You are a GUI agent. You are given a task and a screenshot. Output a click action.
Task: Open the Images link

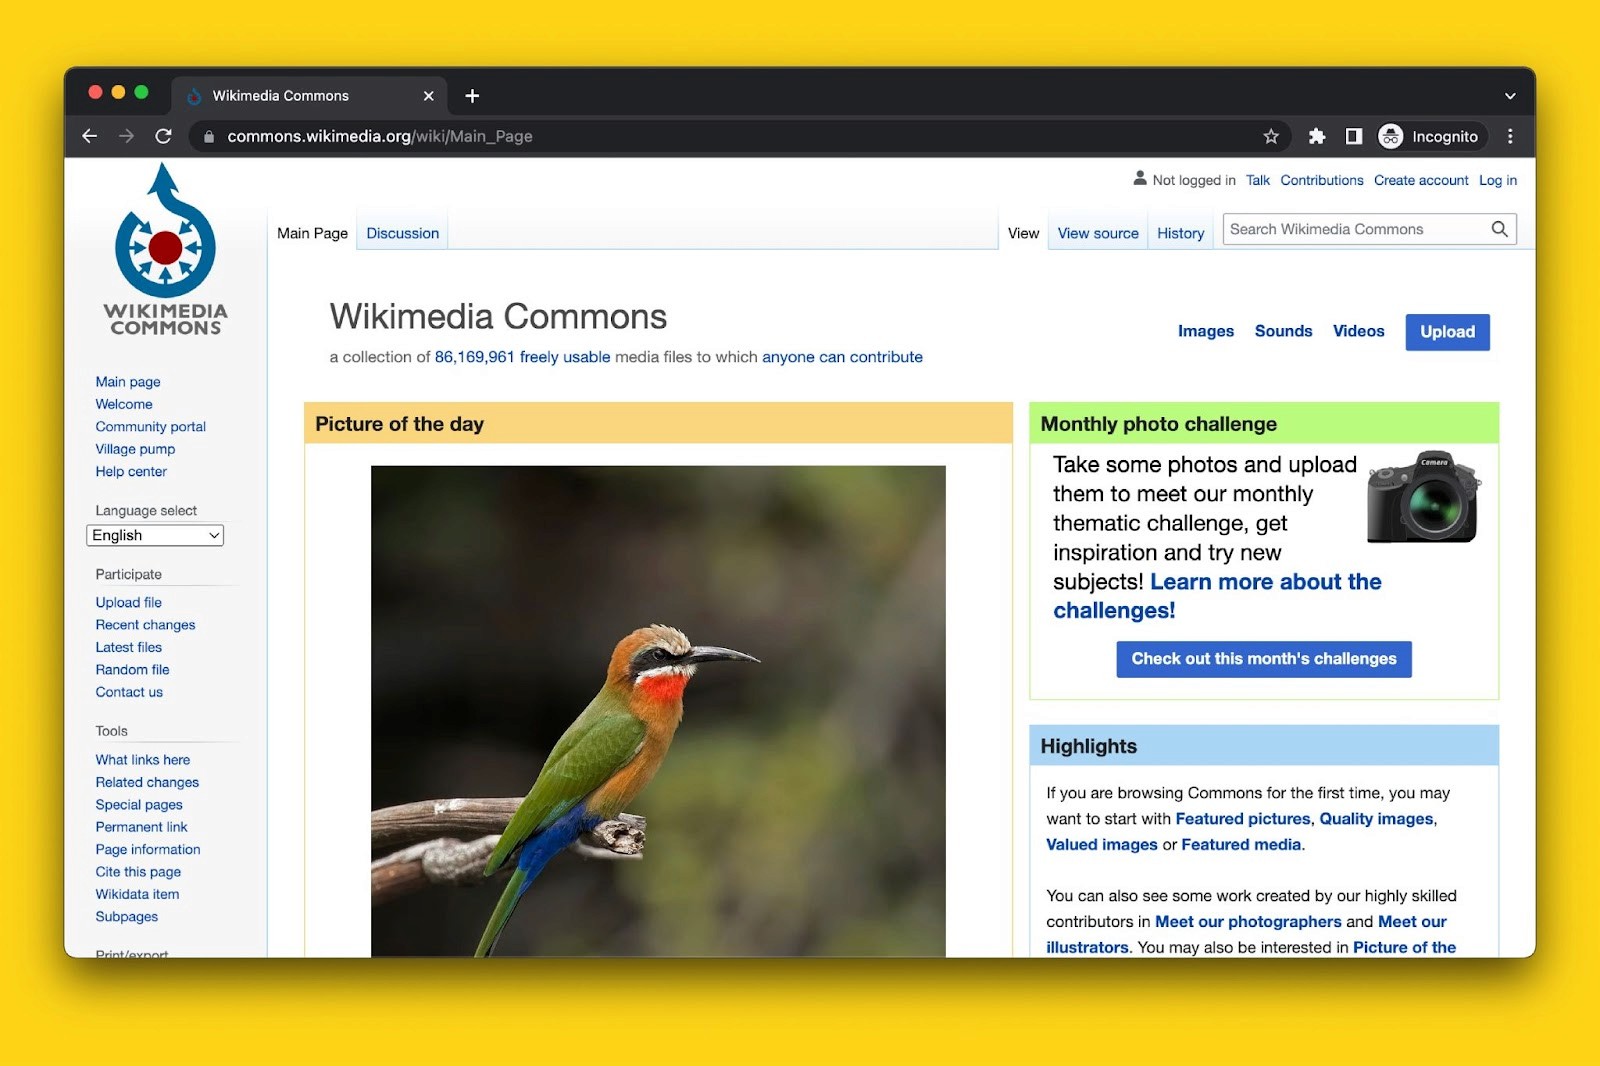1205,331
